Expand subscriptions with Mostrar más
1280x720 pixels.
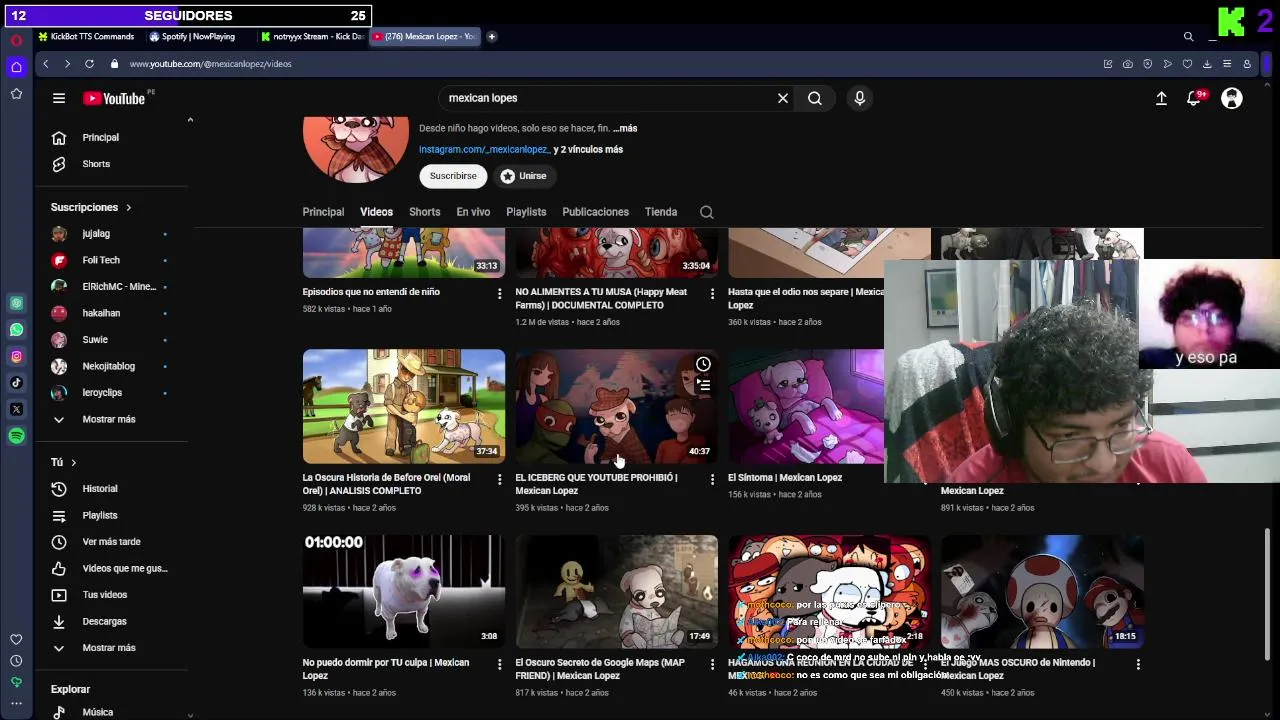tap(108, 419)
